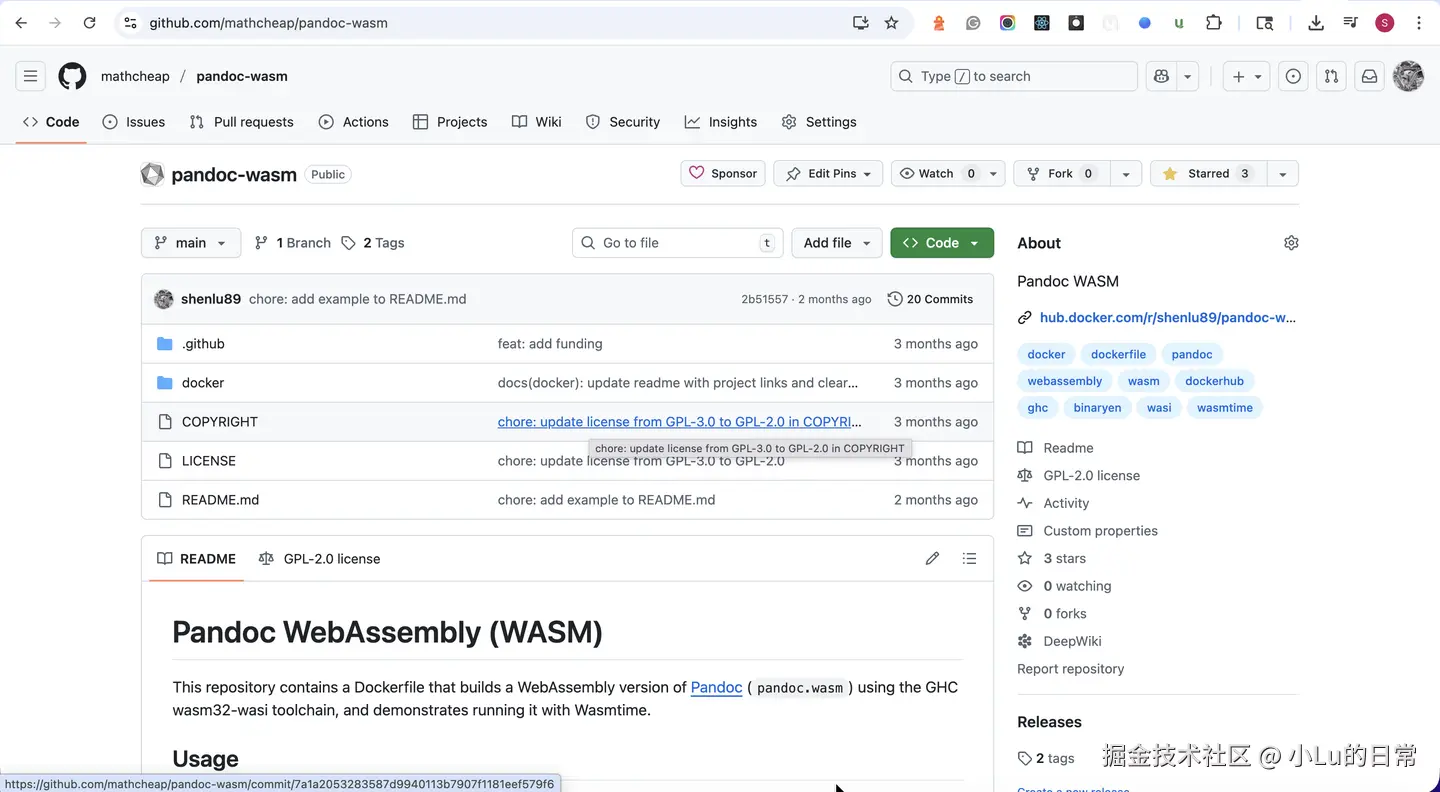
Task: Follow the Pandoc link in the README
Action: 716,687
